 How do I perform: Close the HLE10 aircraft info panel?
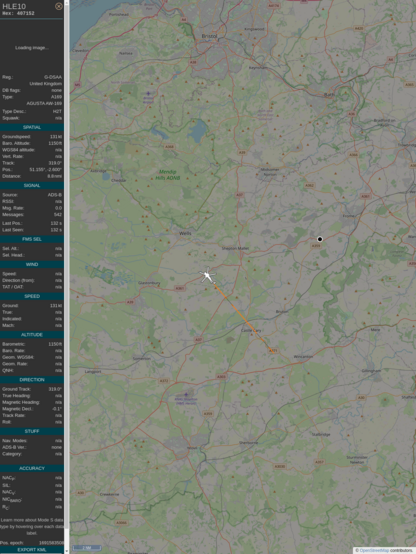[59, 6]
